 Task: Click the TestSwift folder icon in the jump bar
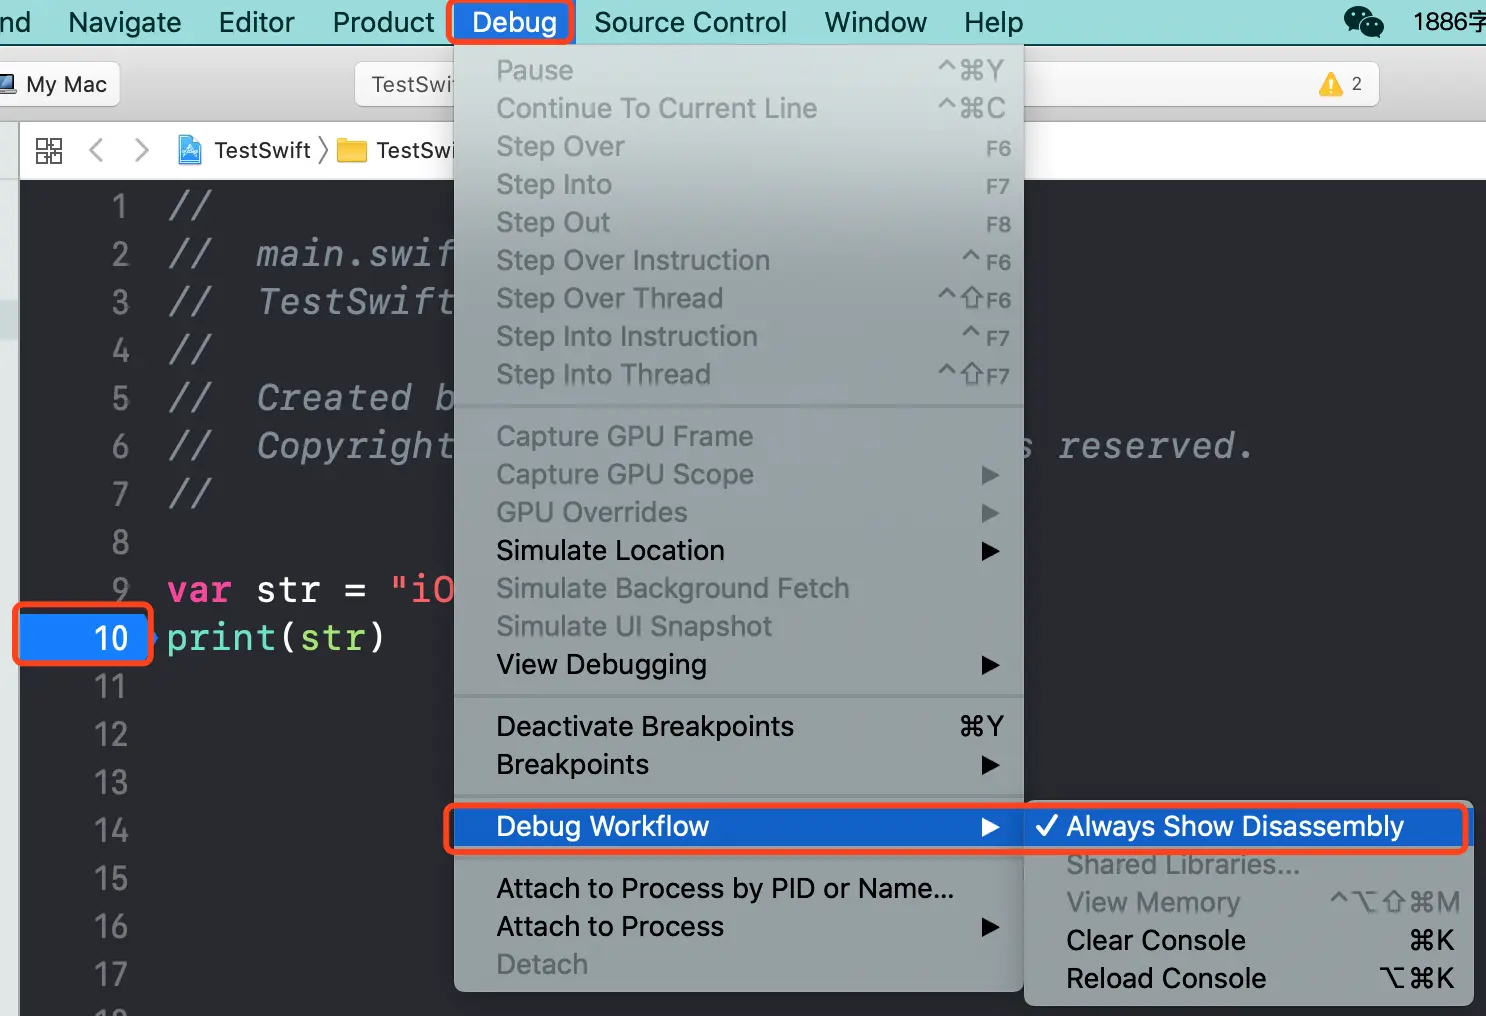pos(352,151)
